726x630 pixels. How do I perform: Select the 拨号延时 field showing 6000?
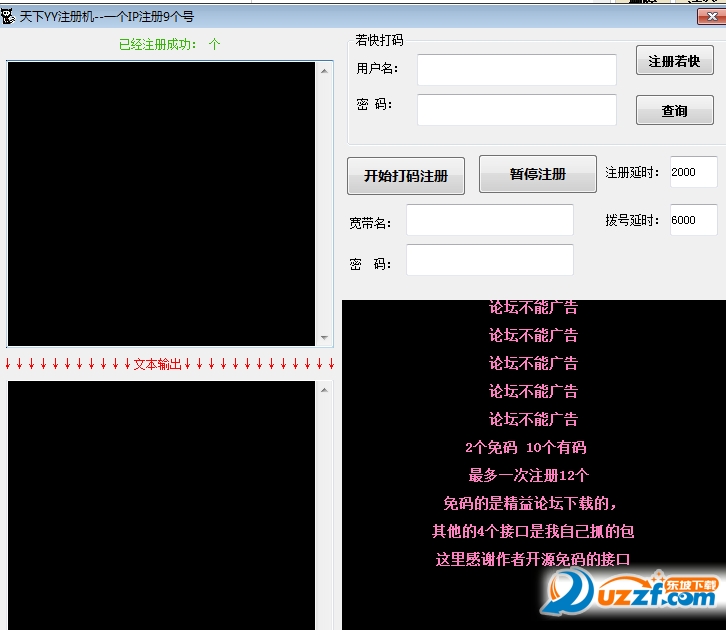(694, 220)
